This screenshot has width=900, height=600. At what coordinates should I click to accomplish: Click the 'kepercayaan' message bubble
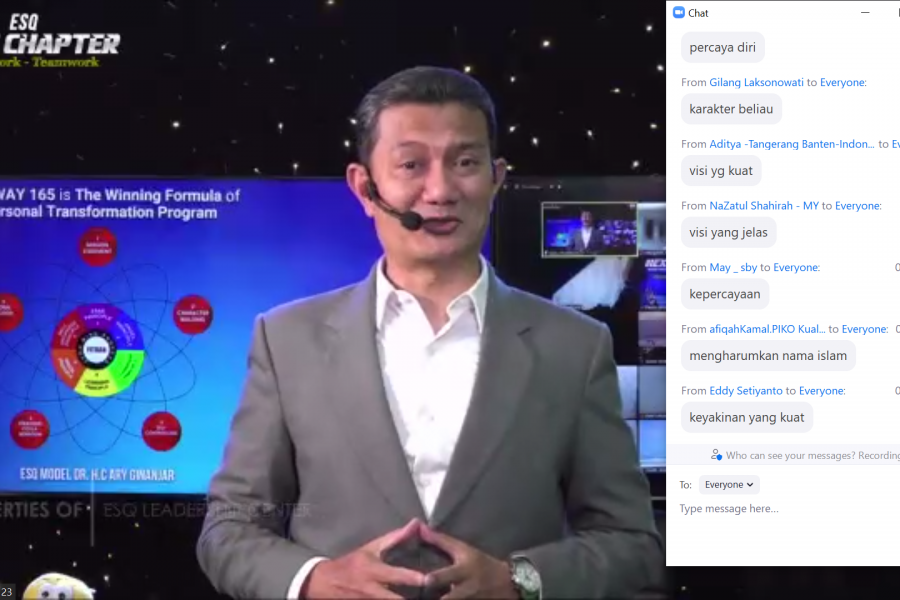click(725, 294)
